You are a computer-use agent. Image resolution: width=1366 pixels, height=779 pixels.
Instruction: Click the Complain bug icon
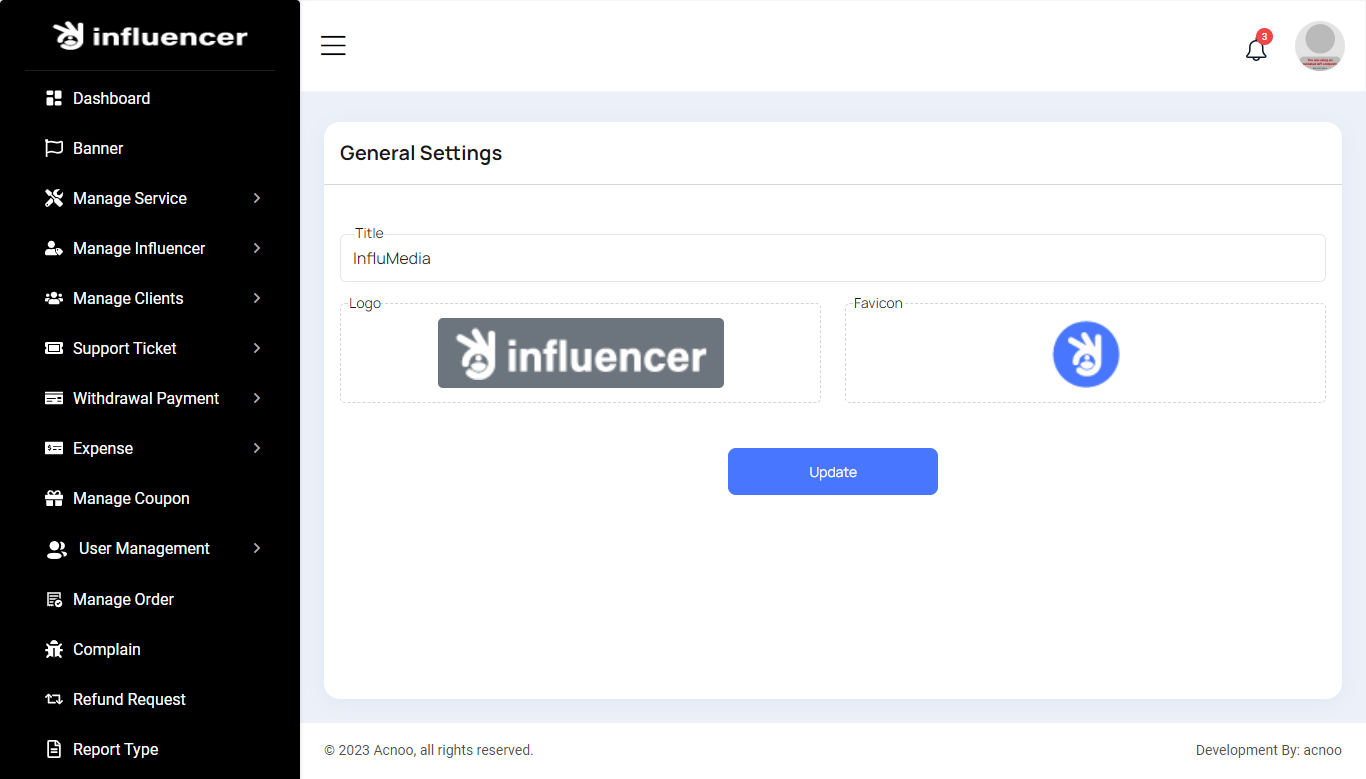[x=54, y=649]
